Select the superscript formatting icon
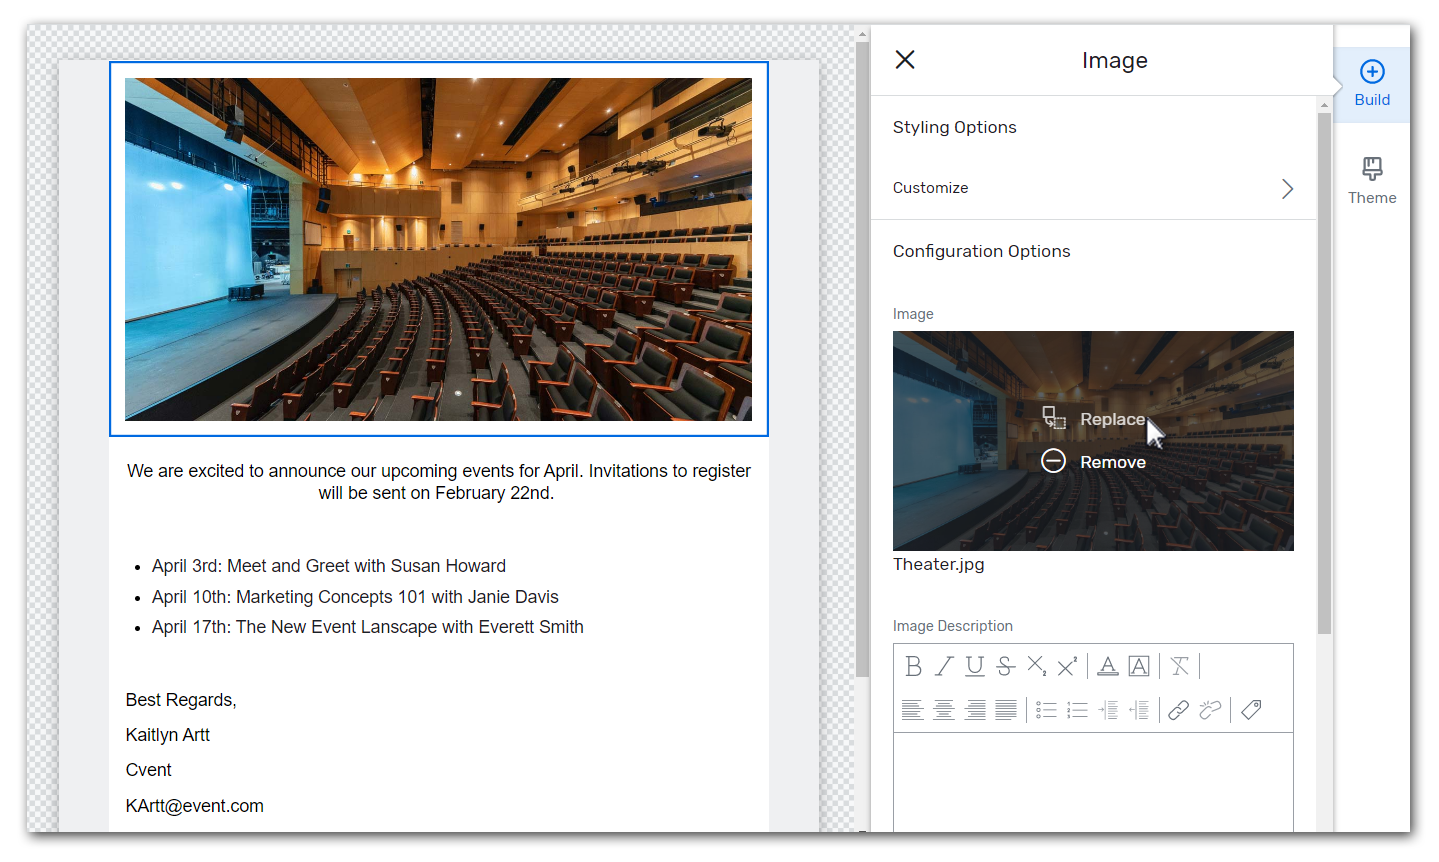Image resolution: width=1439 pixels, height=862 pixels. 1066,665
